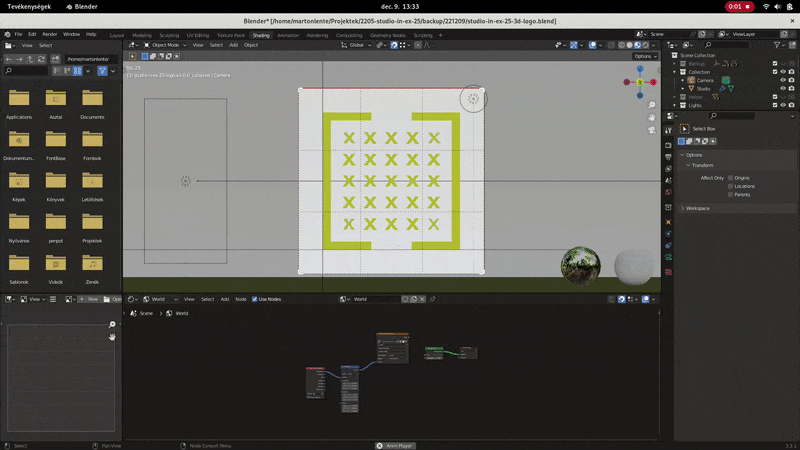Screen dimensions: 800x450
Task: Click the viewport pan hand gizmo
Action: pyautogui.click(x=652, y=117)
